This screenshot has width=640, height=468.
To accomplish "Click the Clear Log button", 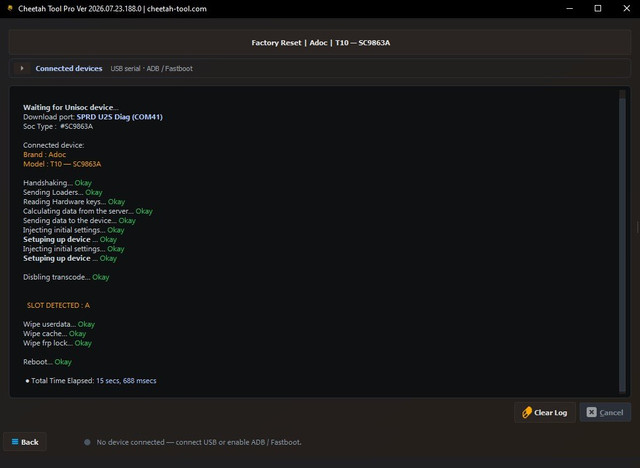I will 545,413.
